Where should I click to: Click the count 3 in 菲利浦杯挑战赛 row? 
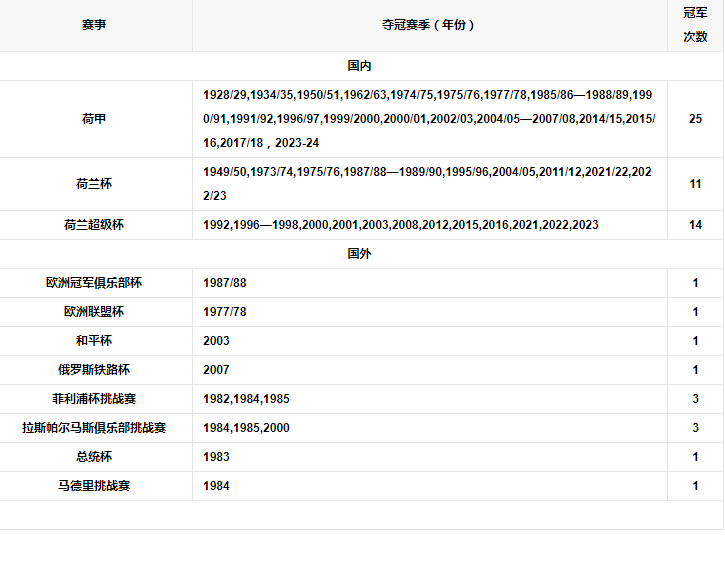click(x=695, y=399)
